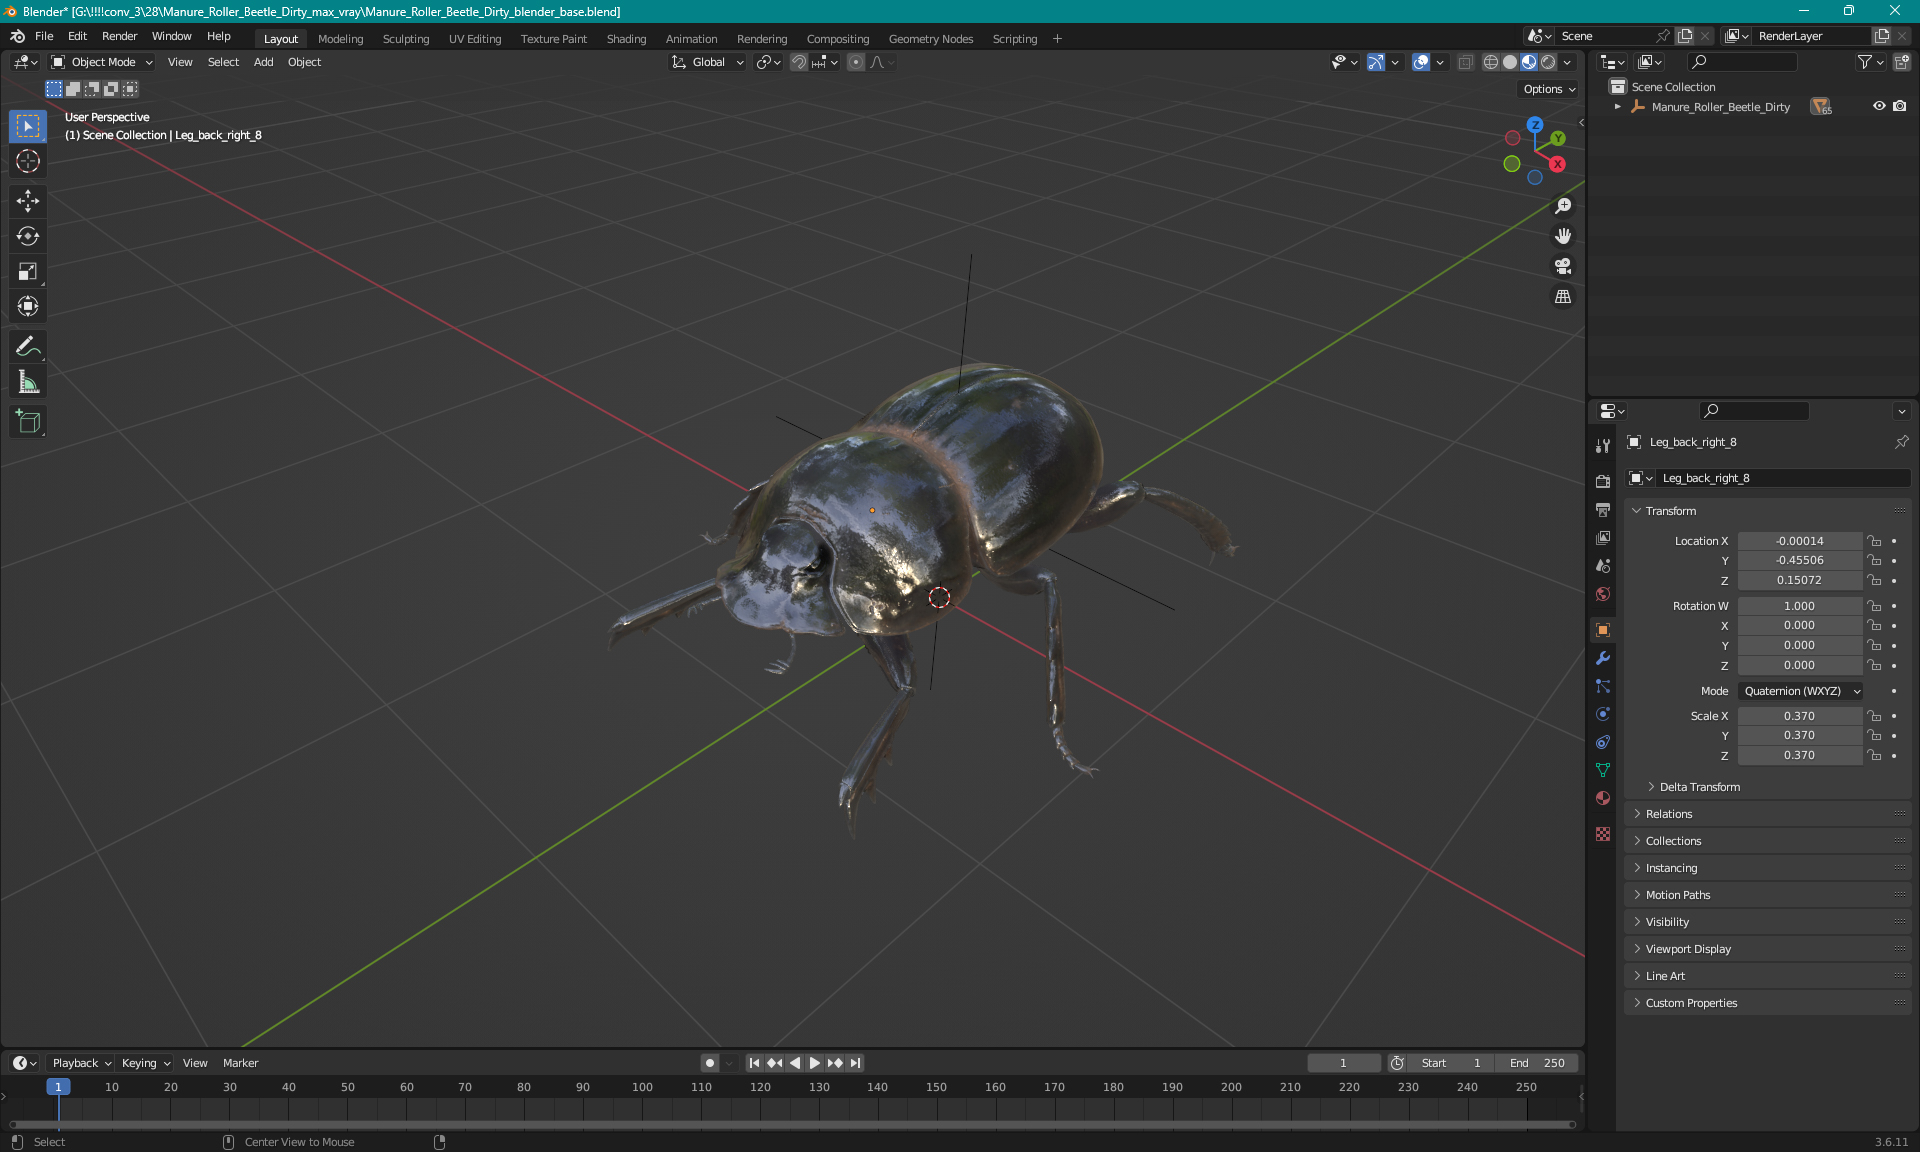Play the animation

(x=814, y=1063)
